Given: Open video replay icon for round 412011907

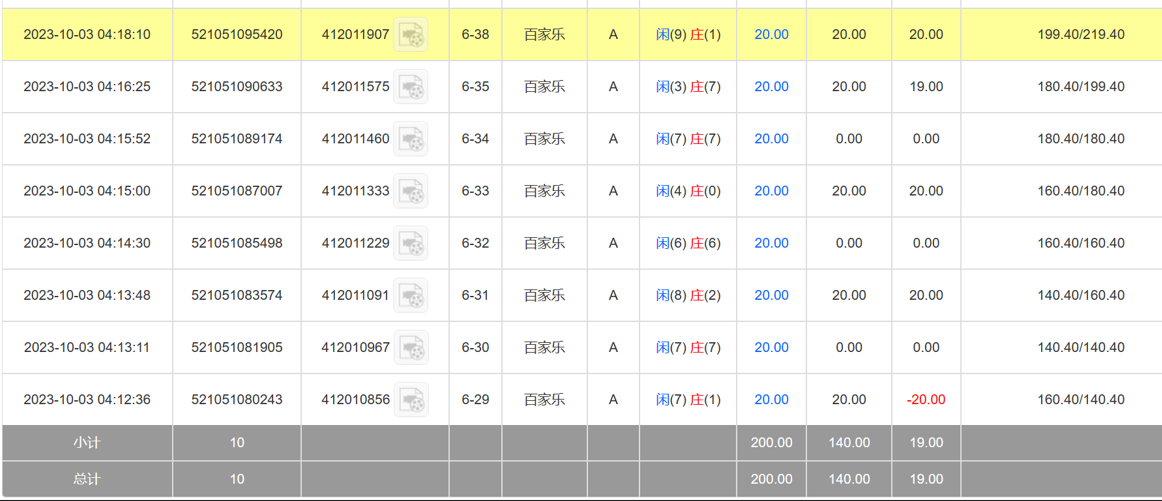Looking at the screenshot, I should point(411,35).
